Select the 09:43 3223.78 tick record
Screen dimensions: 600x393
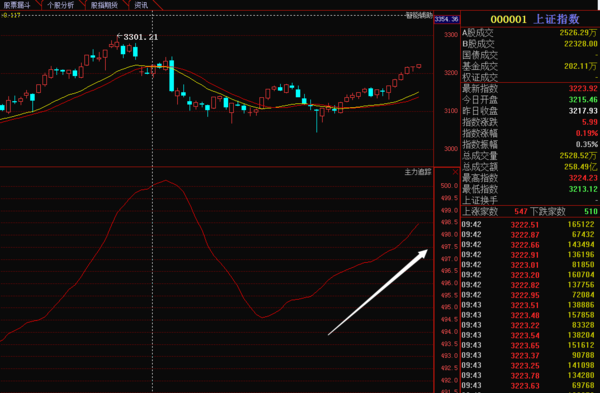click(530, 375)
